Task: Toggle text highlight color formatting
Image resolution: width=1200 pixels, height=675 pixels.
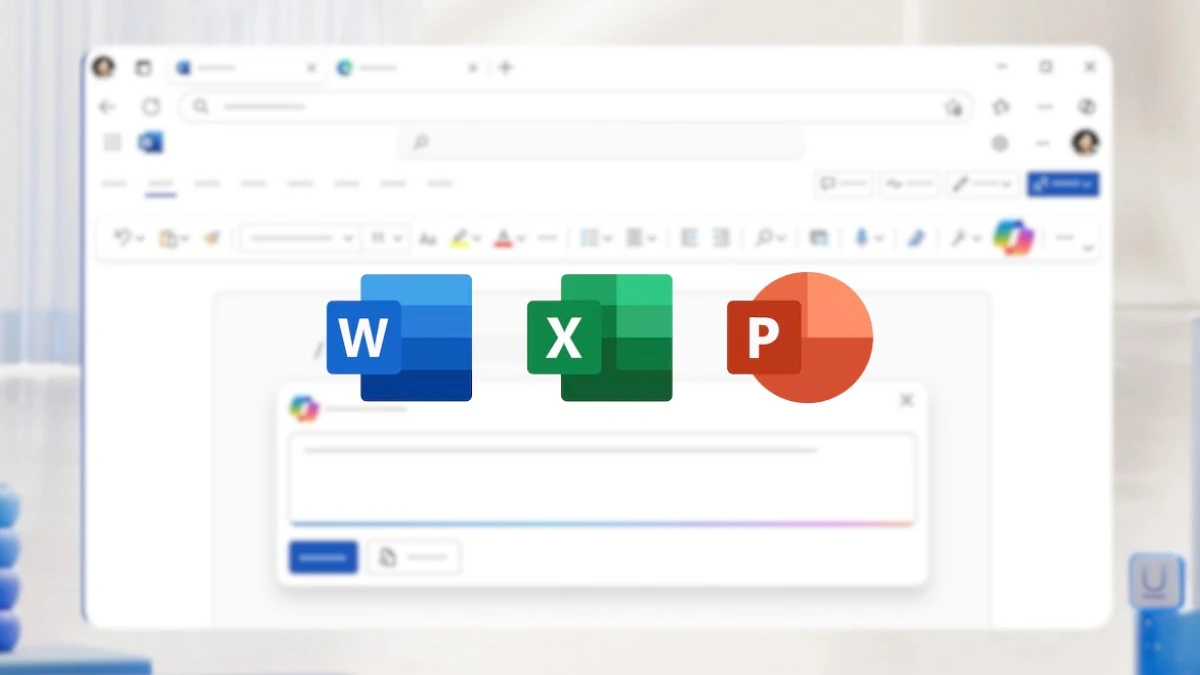Action: pos(461,238)
